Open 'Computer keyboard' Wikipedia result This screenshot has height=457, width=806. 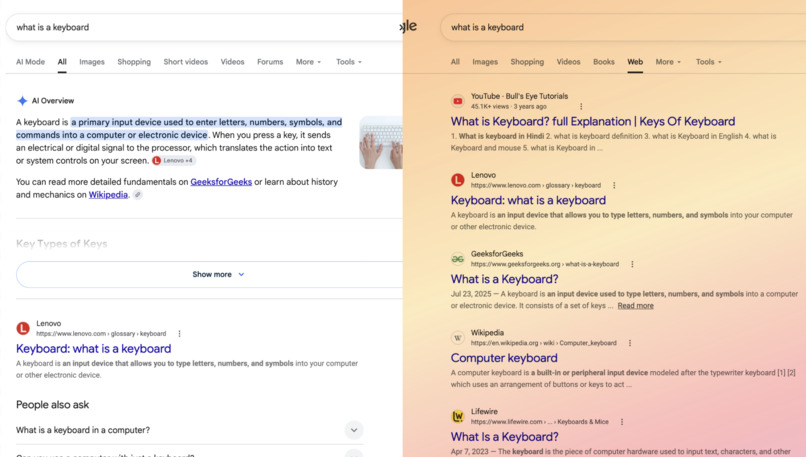coord(504,358)
